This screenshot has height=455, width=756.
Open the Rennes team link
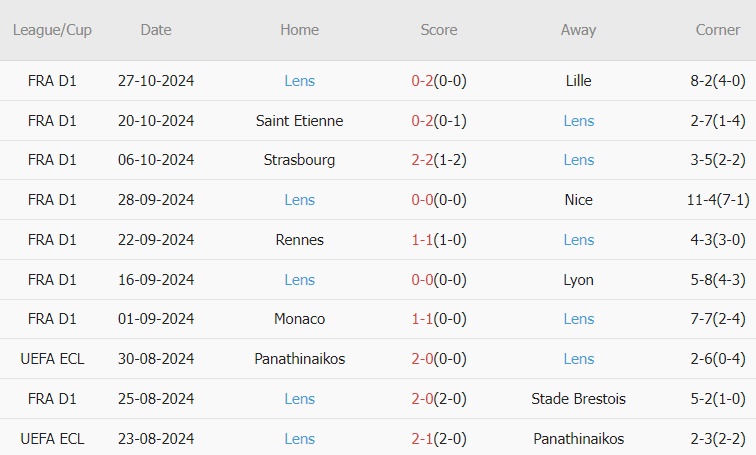299,240
